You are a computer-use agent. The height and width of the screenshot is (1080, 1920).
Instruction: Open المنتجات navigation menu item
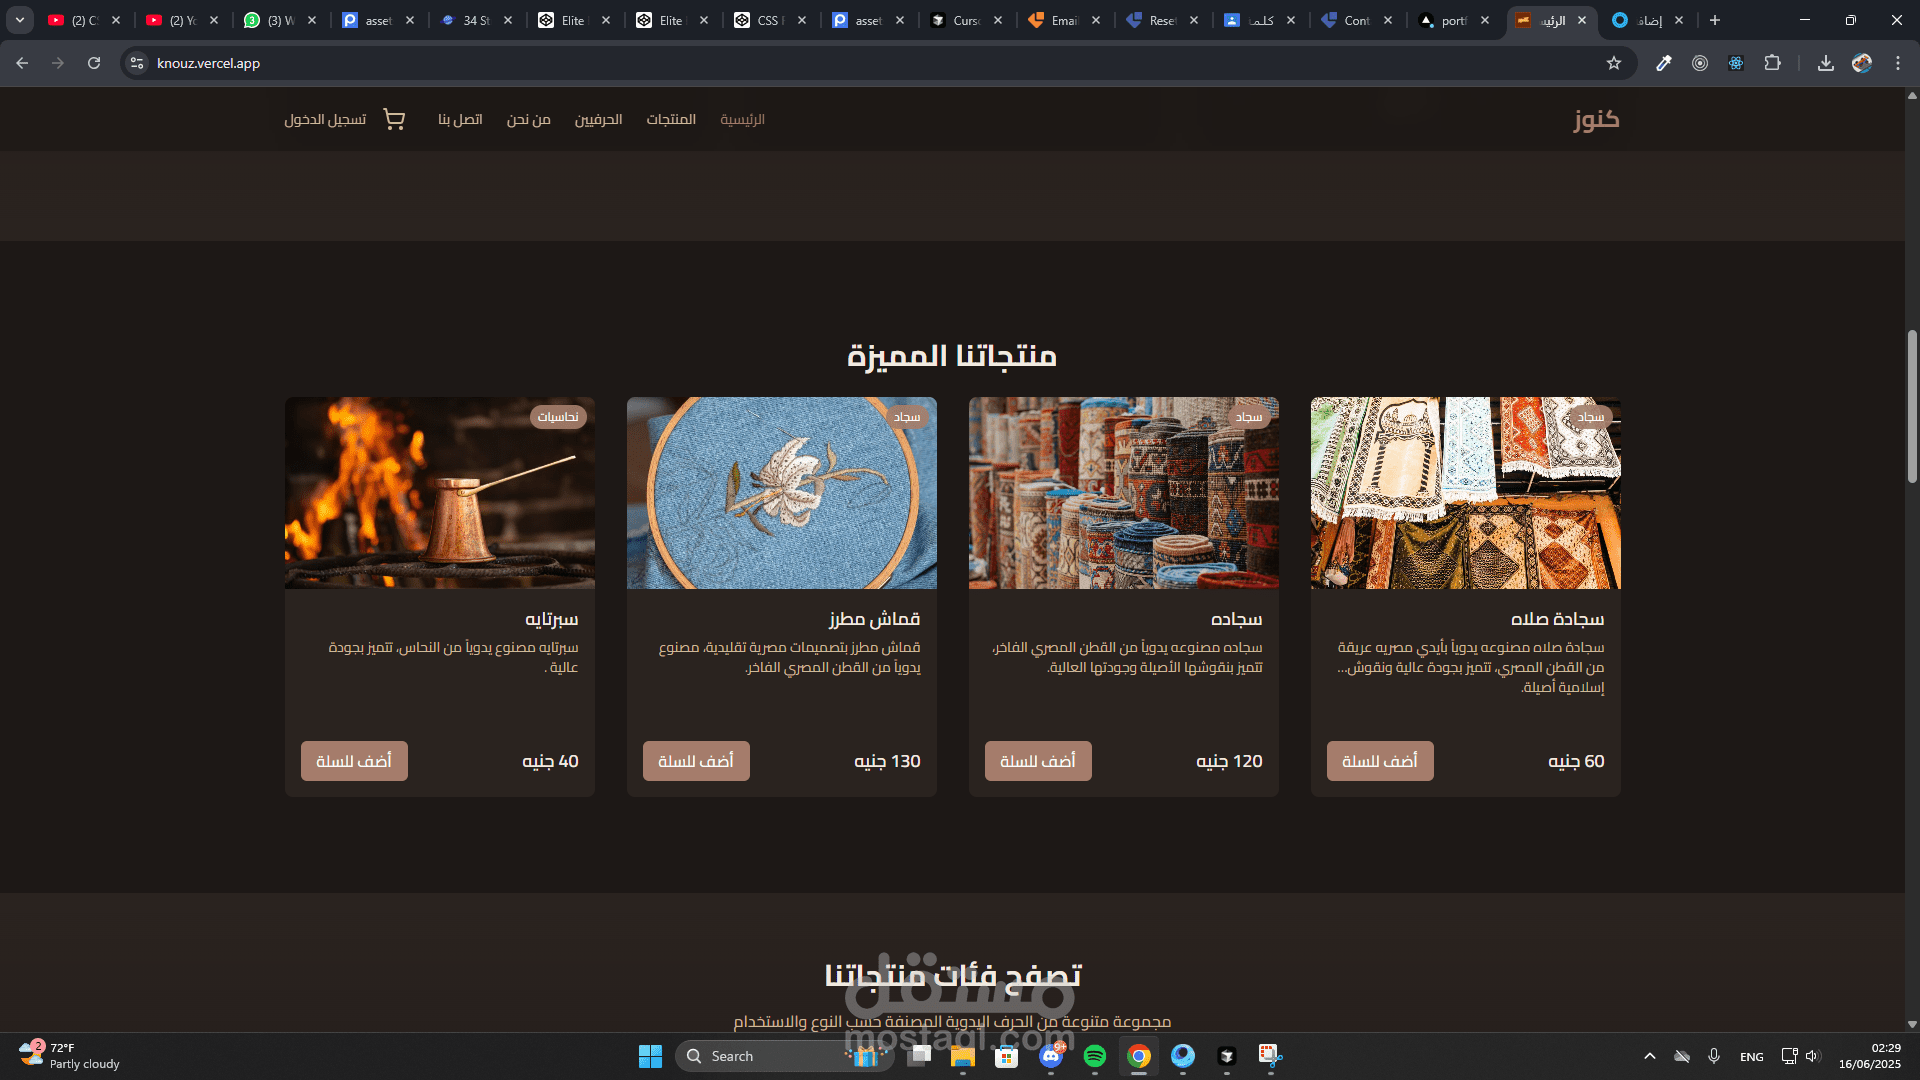tap(670, 119)
